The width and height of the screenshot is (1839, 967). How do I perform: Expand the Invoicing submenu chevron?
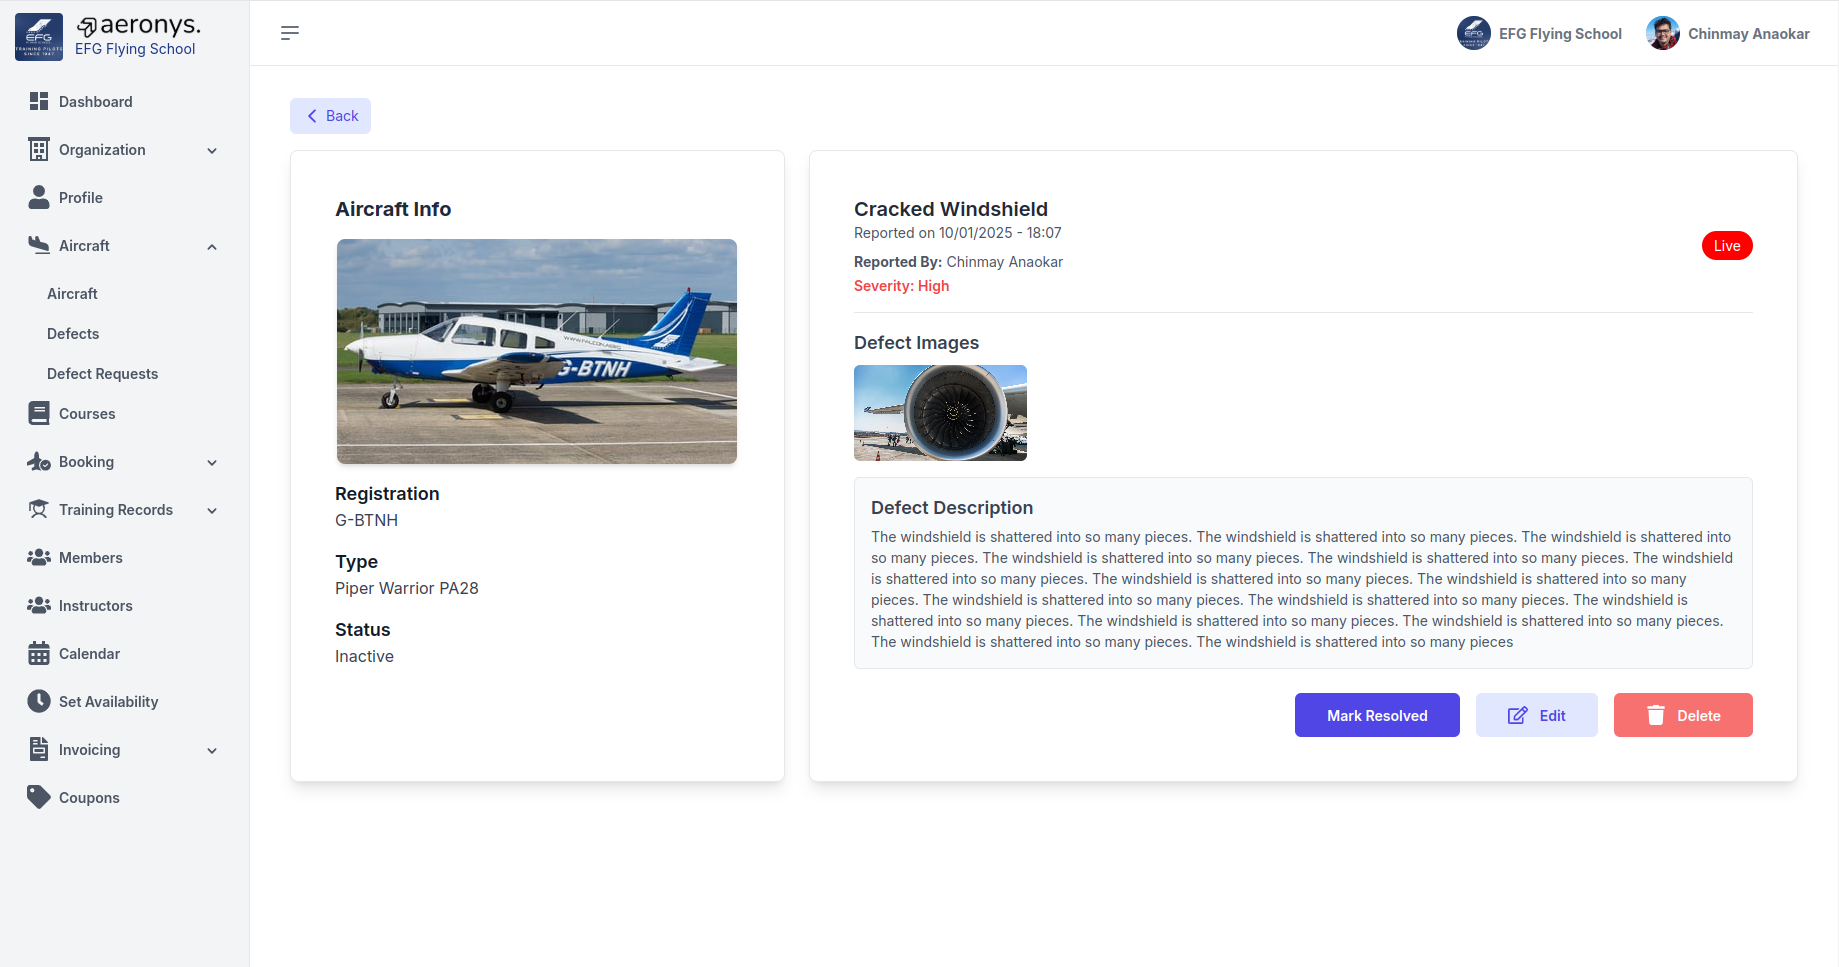coord(212,750)
